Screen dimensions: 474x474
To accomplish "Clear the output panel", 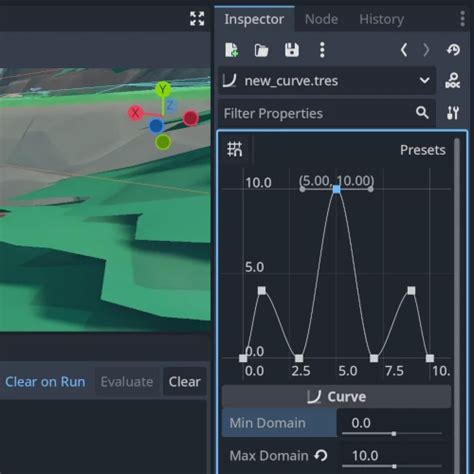I will [184, 382].
